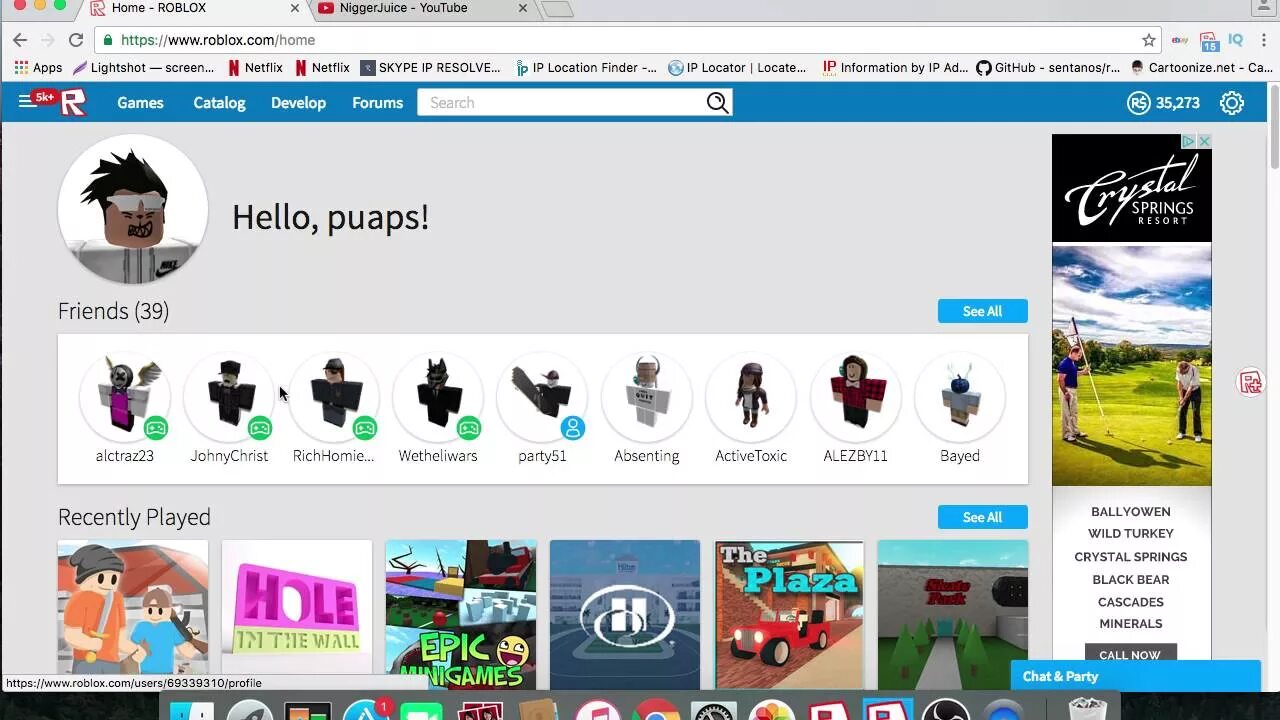Go back with browser back arrow
Image resolution: width=1280 pixels, height=720 pixels.
(20, 40)
